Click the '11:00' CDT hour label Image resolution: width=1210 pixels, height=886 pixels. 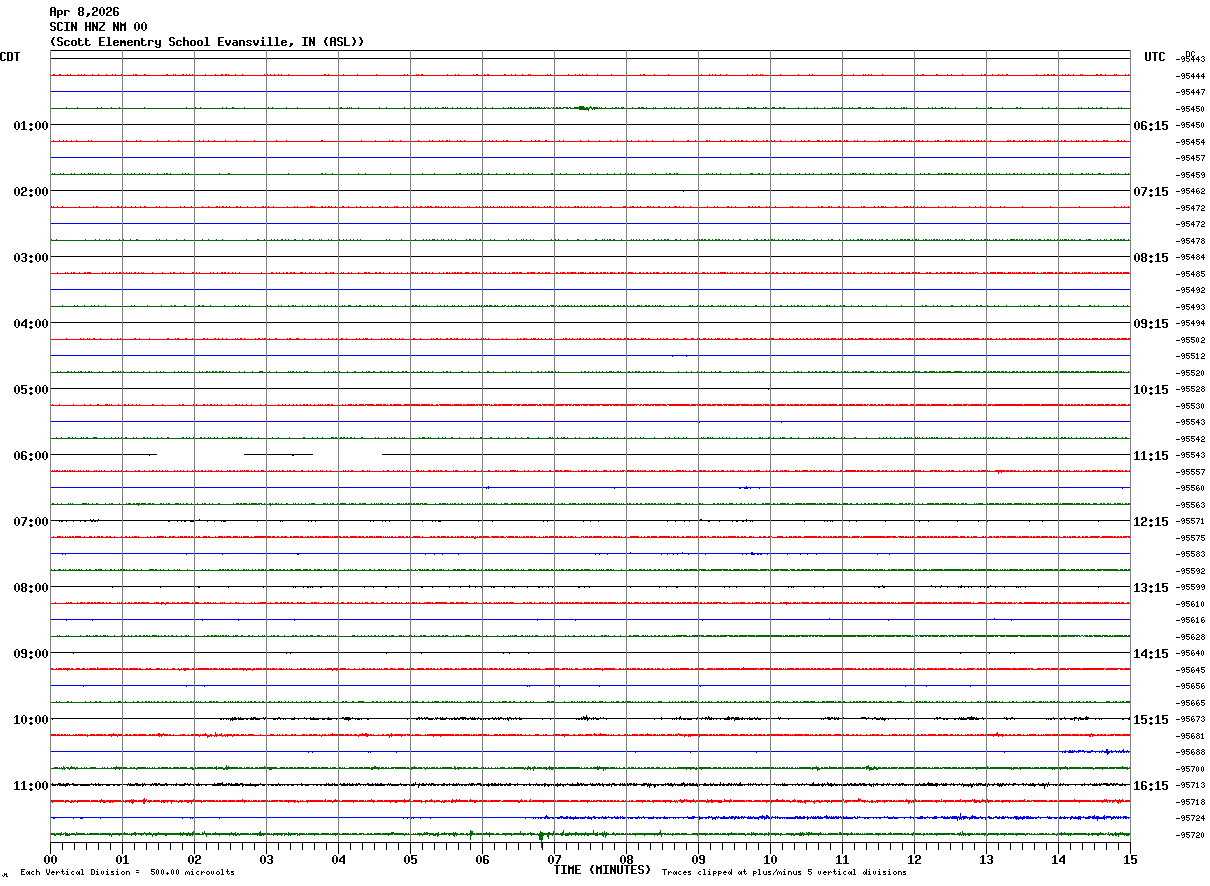pyautogui.click(x=31, y=786)
